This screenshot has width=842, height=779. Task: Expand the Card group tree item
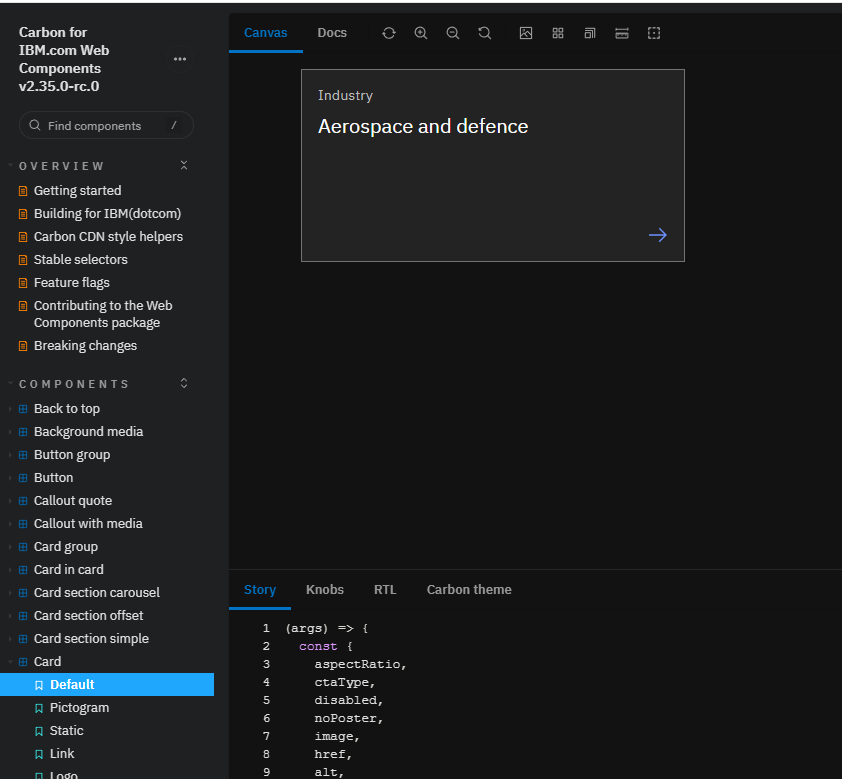[x=66, y=547]
